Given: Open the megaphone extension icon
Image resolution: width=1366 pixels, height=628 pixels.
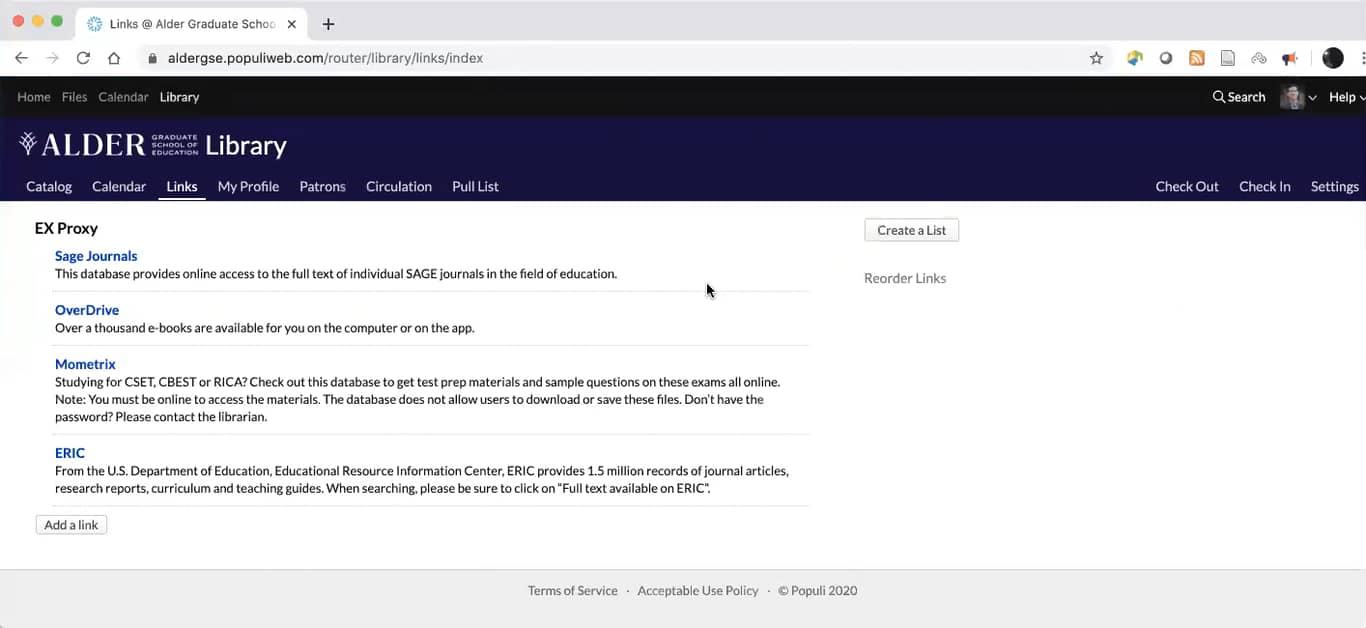Looking at the screenshot, I should pos(1290,58).
